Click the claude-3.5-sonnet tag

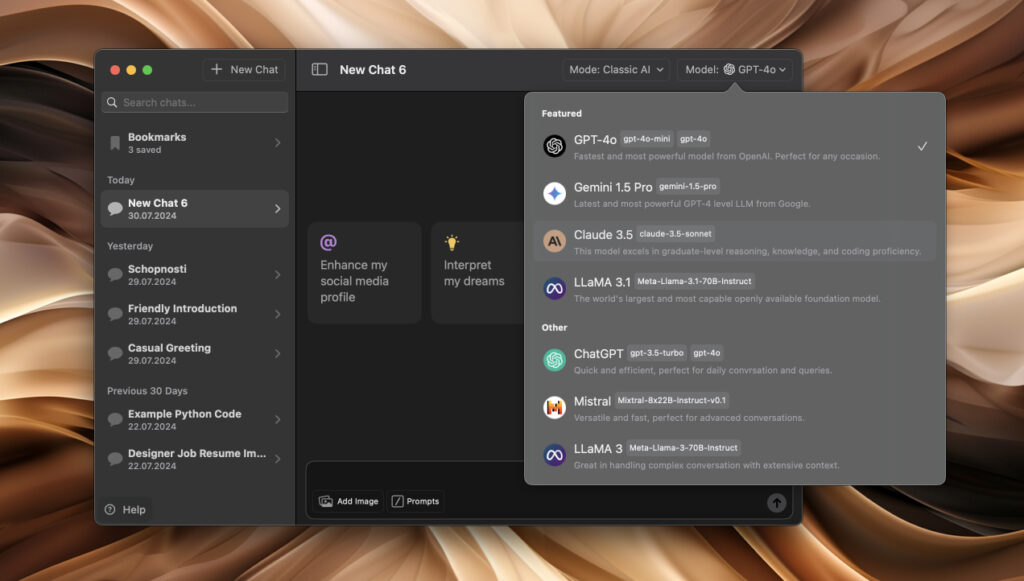coord(675,234)
